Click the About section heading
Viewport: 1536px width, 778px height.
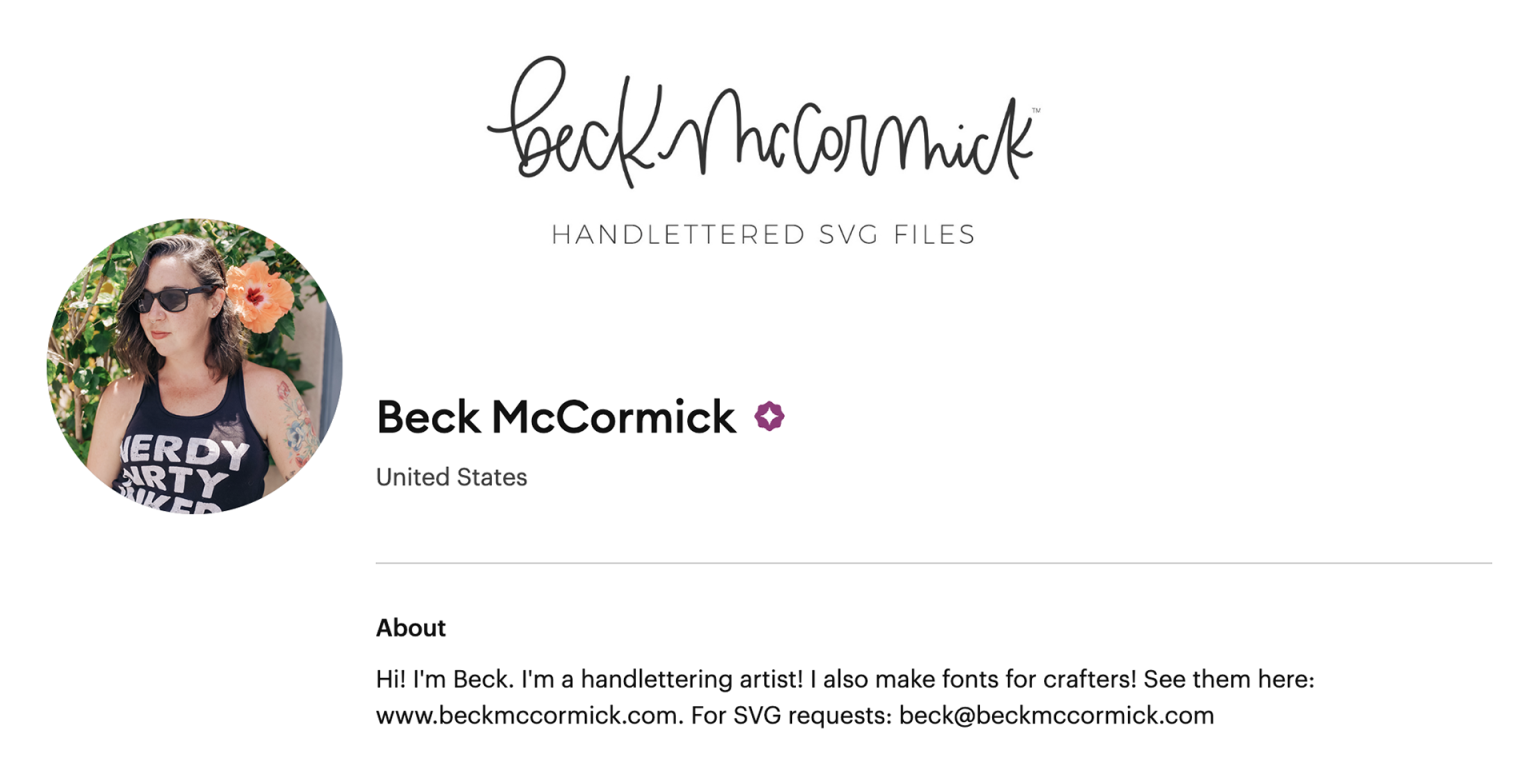[x=411, y=628]
